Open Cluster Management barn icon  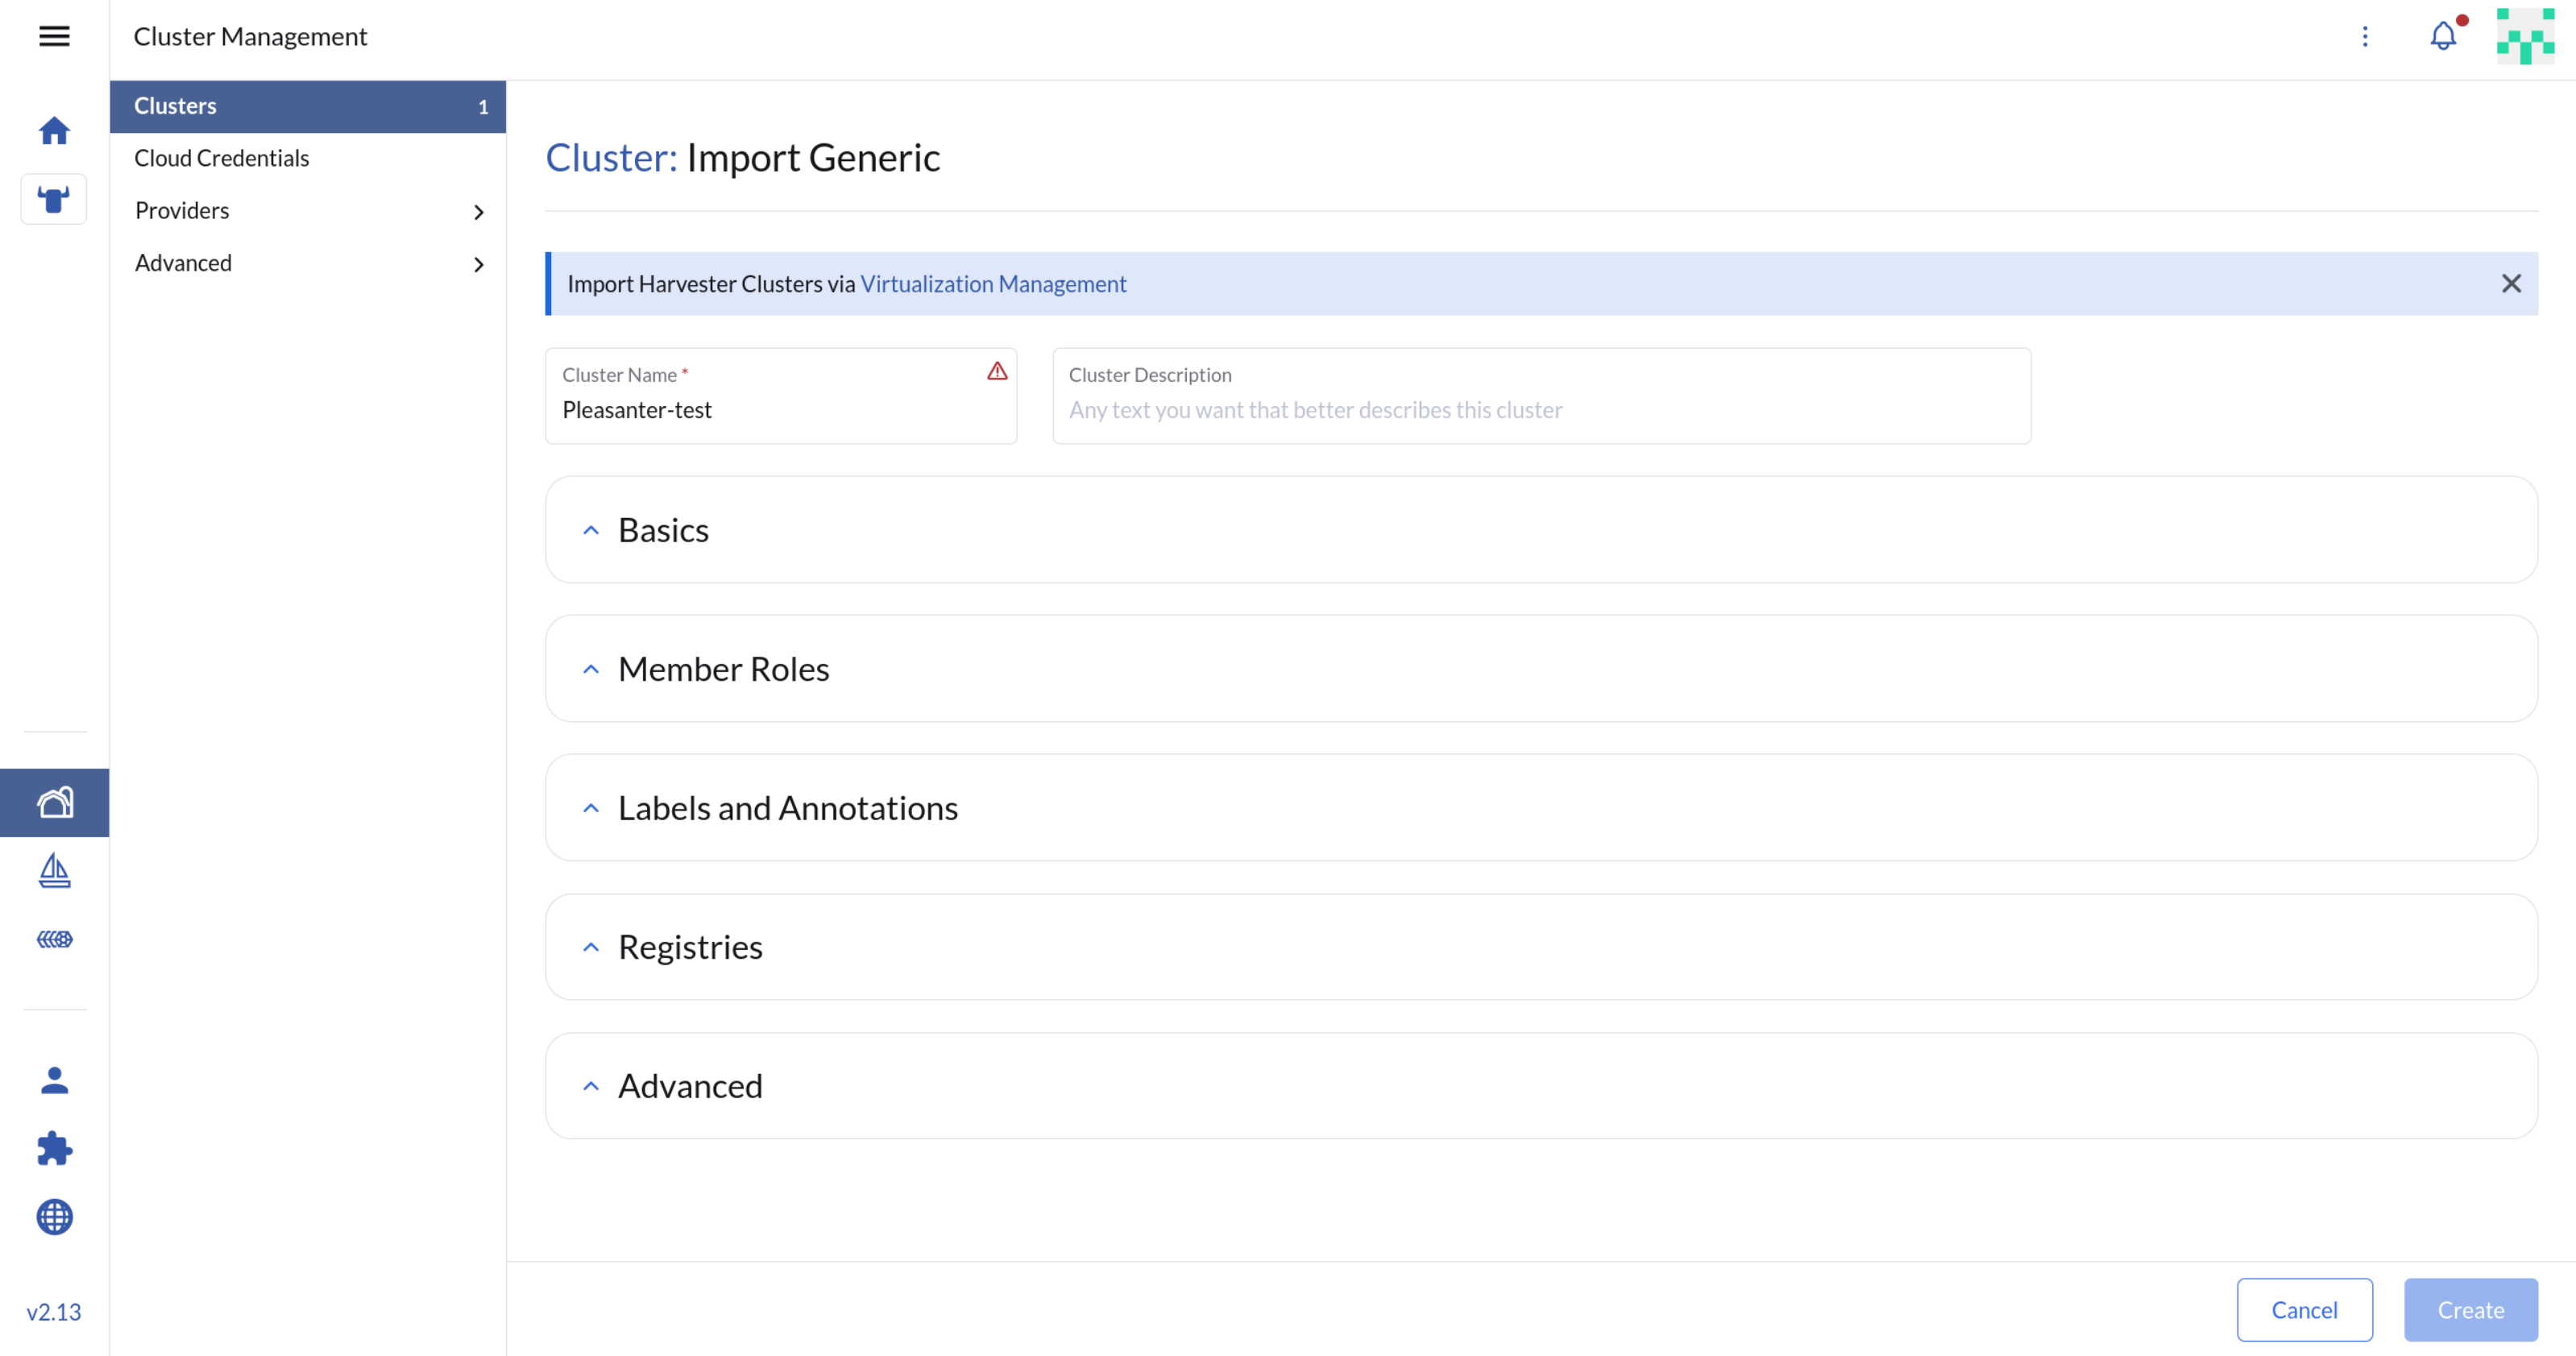coord(54,802)
